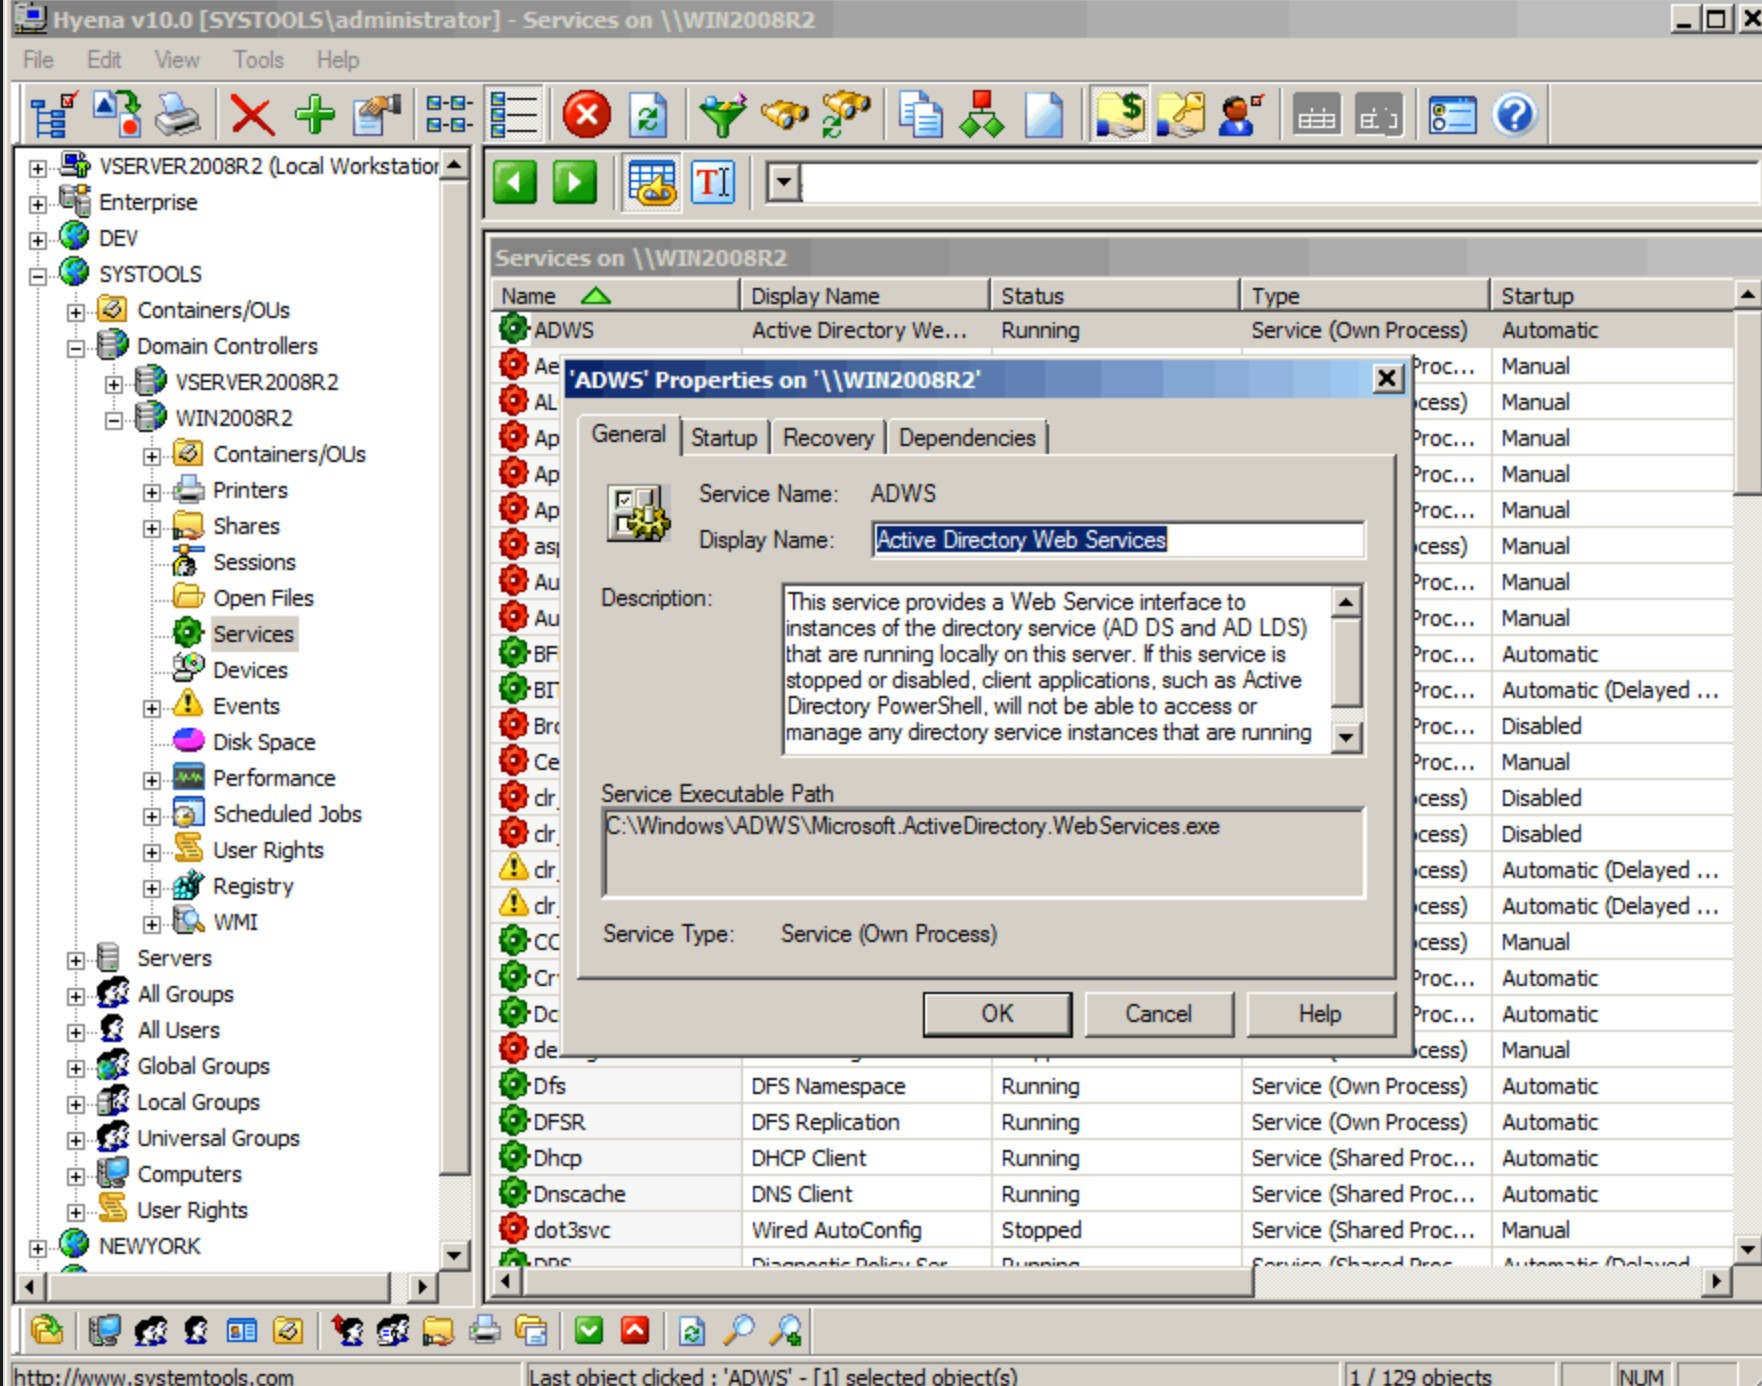Toggle the text filter TI button

713,183
